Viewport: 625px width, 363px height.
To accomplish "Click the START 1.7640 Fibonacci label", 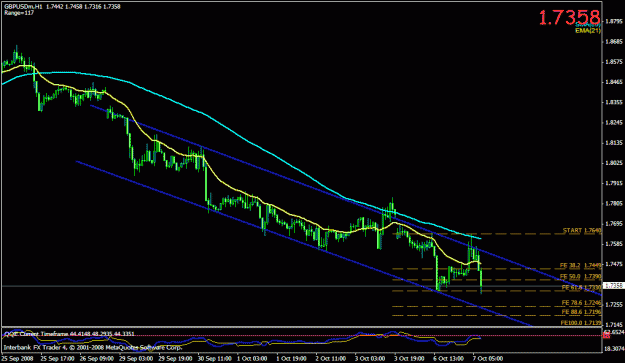I will pyautogui.click(x=582, y=230).
